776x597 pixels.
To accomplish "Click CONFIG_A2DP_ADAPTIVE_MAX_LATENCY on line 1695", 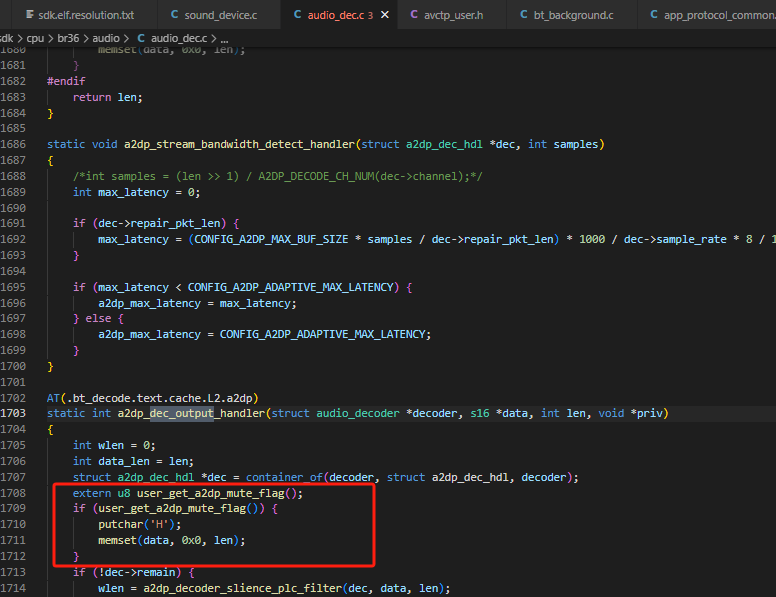I will click(x=291, y=288).
